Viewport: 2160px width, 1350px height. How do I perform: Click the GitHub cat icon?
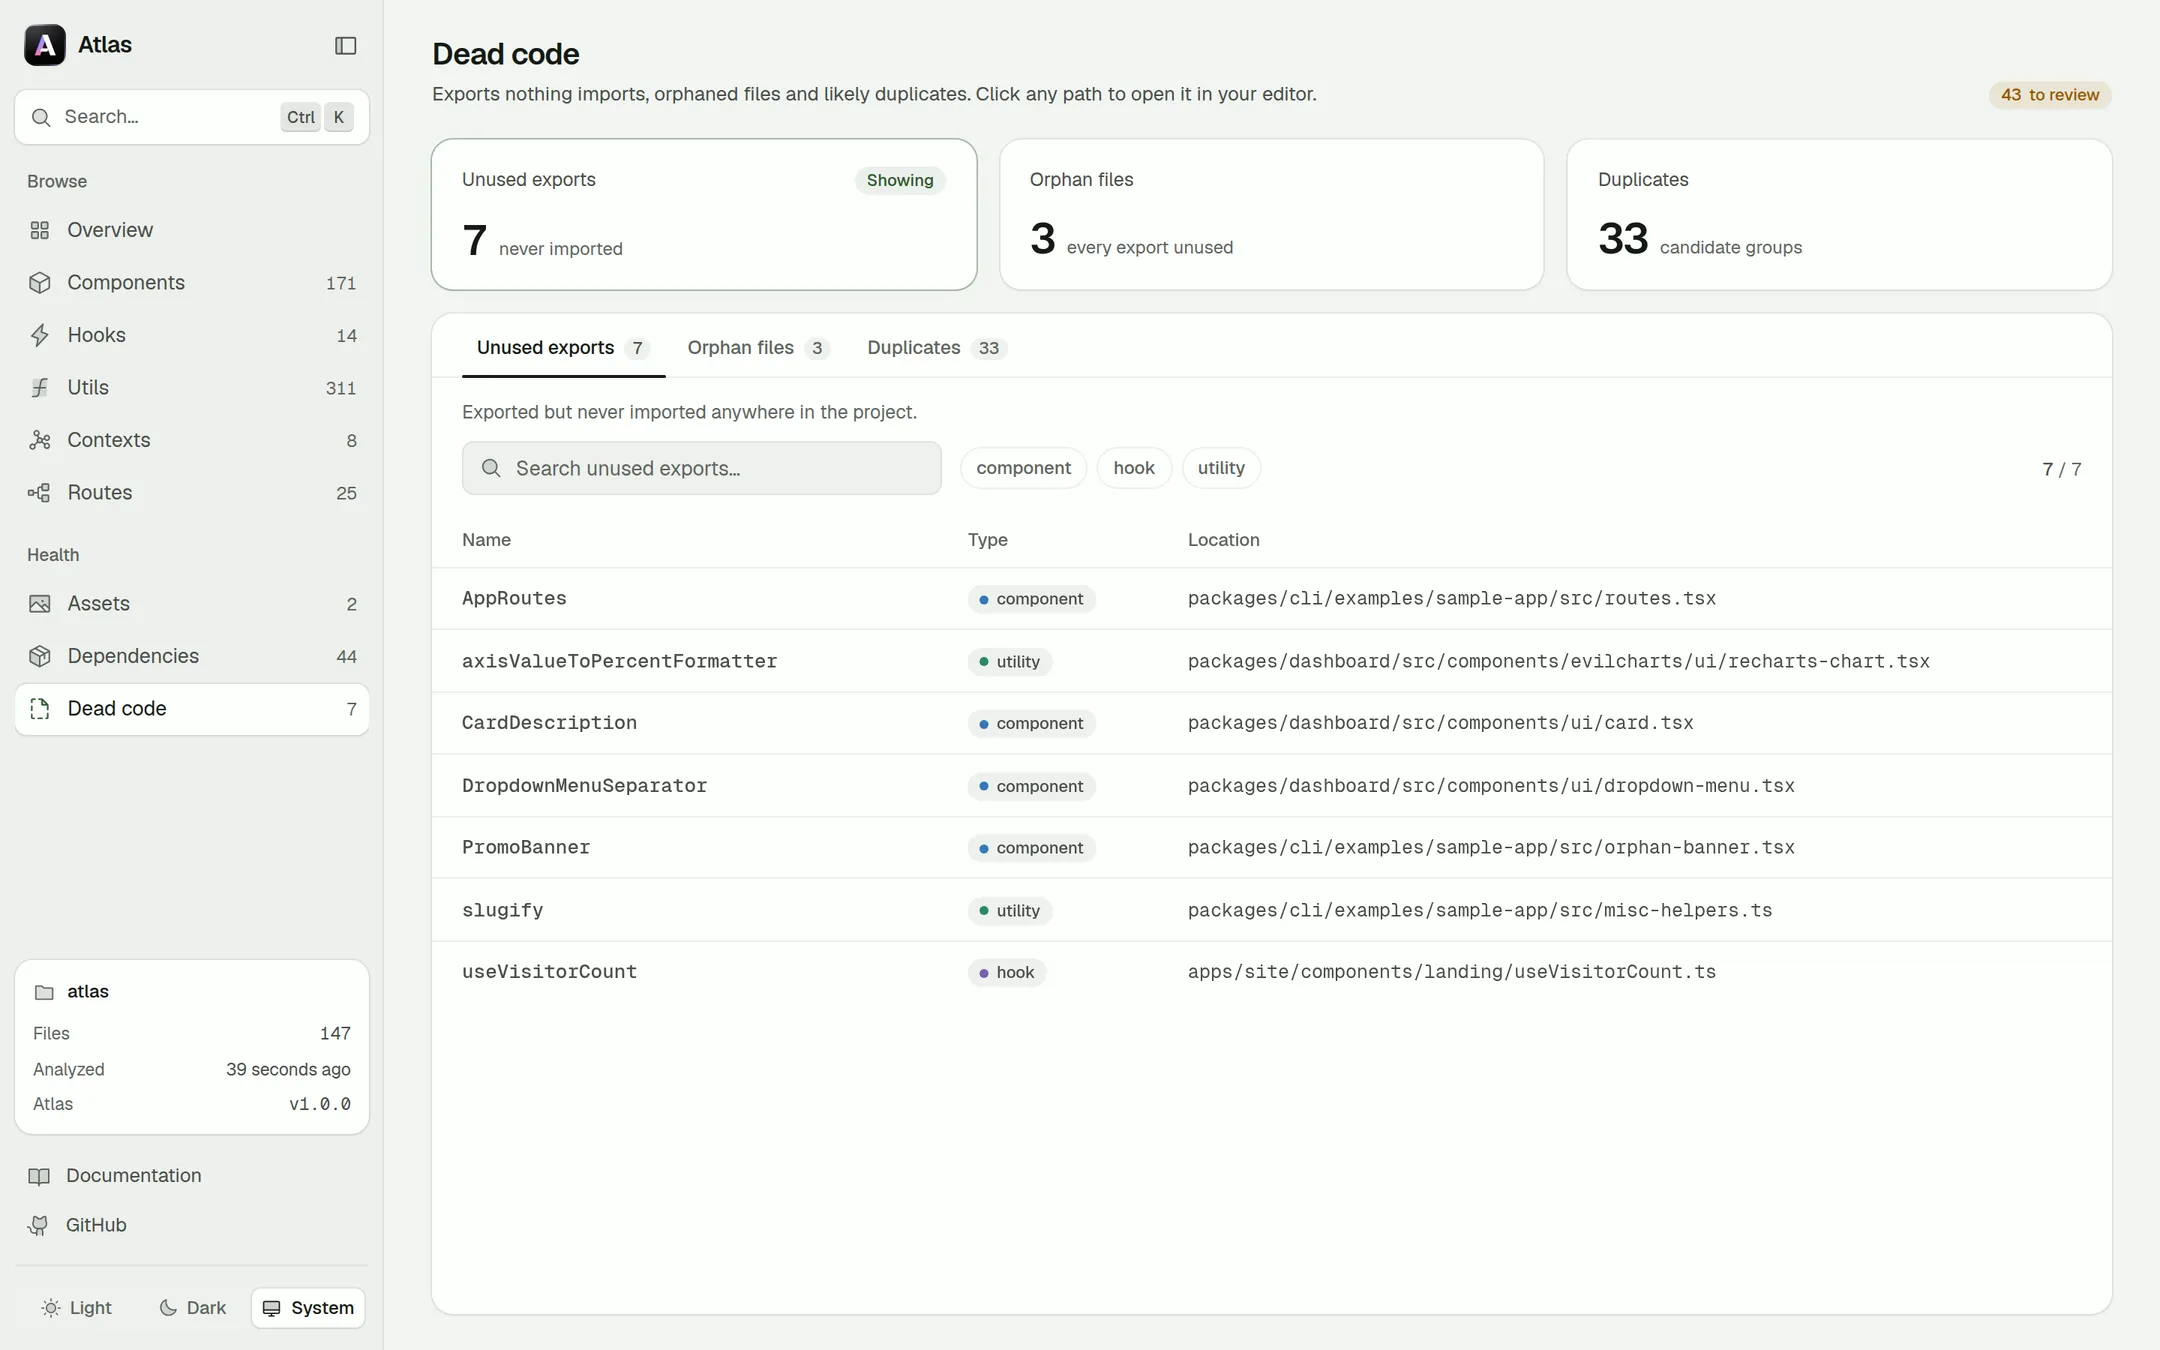pyautogui.click(x=39, y=1225)
